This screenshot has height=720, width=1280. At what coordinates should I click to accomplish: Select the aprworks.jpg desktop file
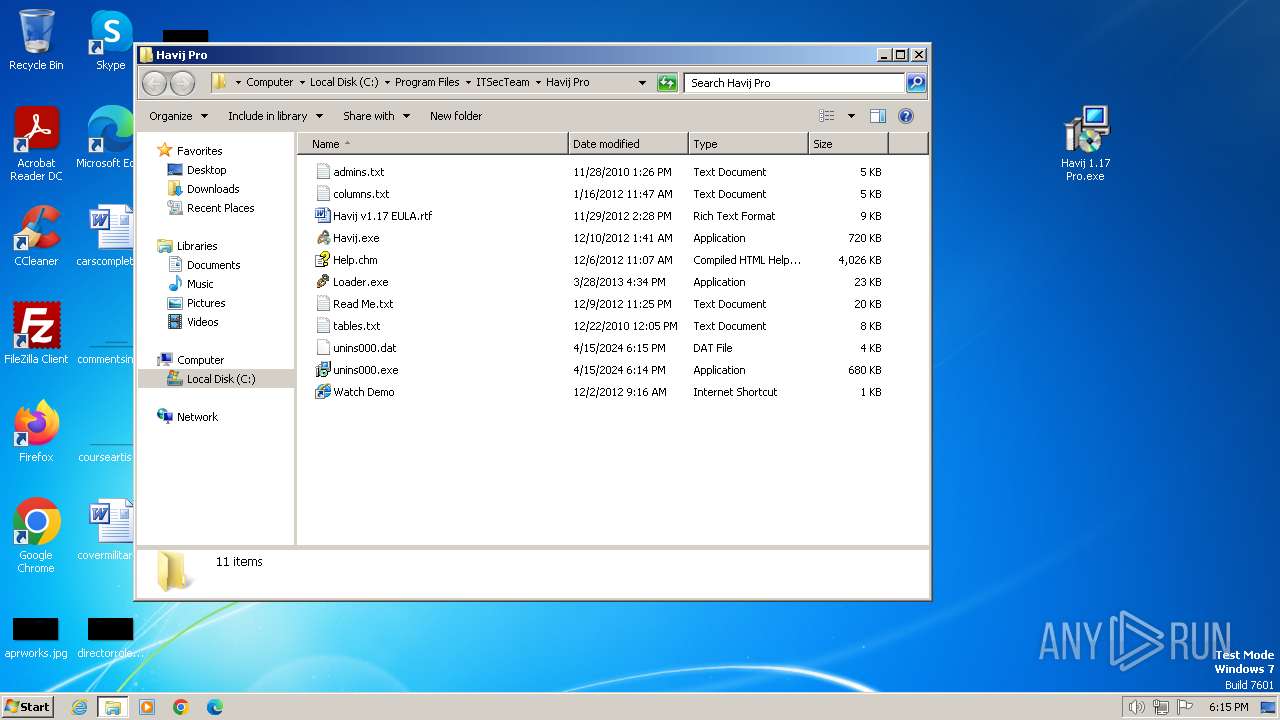pyautogui.click(x=36, y=639)
